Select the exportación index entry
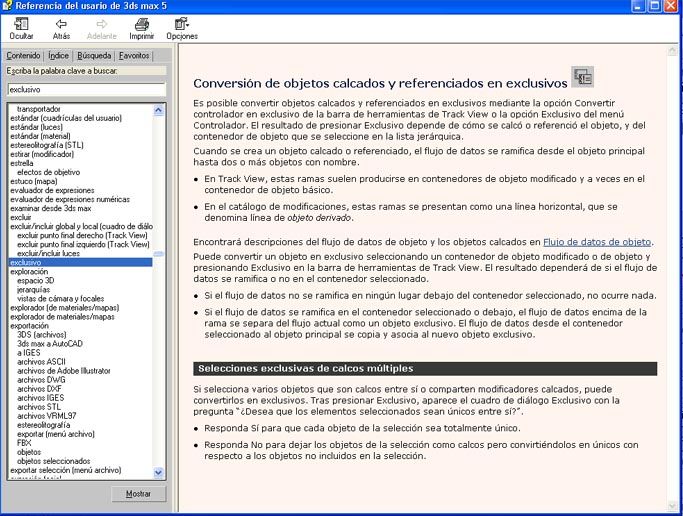This screenshot has height=516, width=683. click(x=30, y=326)
